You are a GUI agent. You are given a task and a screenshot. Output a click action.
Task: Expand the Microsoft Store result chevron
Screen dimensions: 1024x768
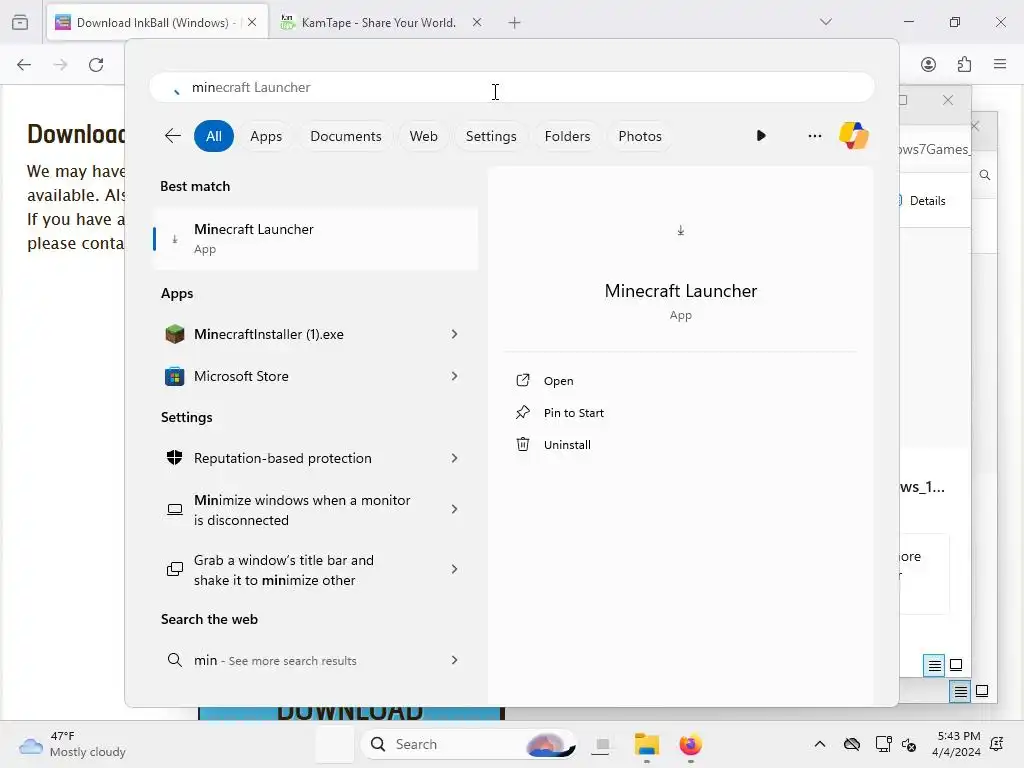(x=455, y=376)
